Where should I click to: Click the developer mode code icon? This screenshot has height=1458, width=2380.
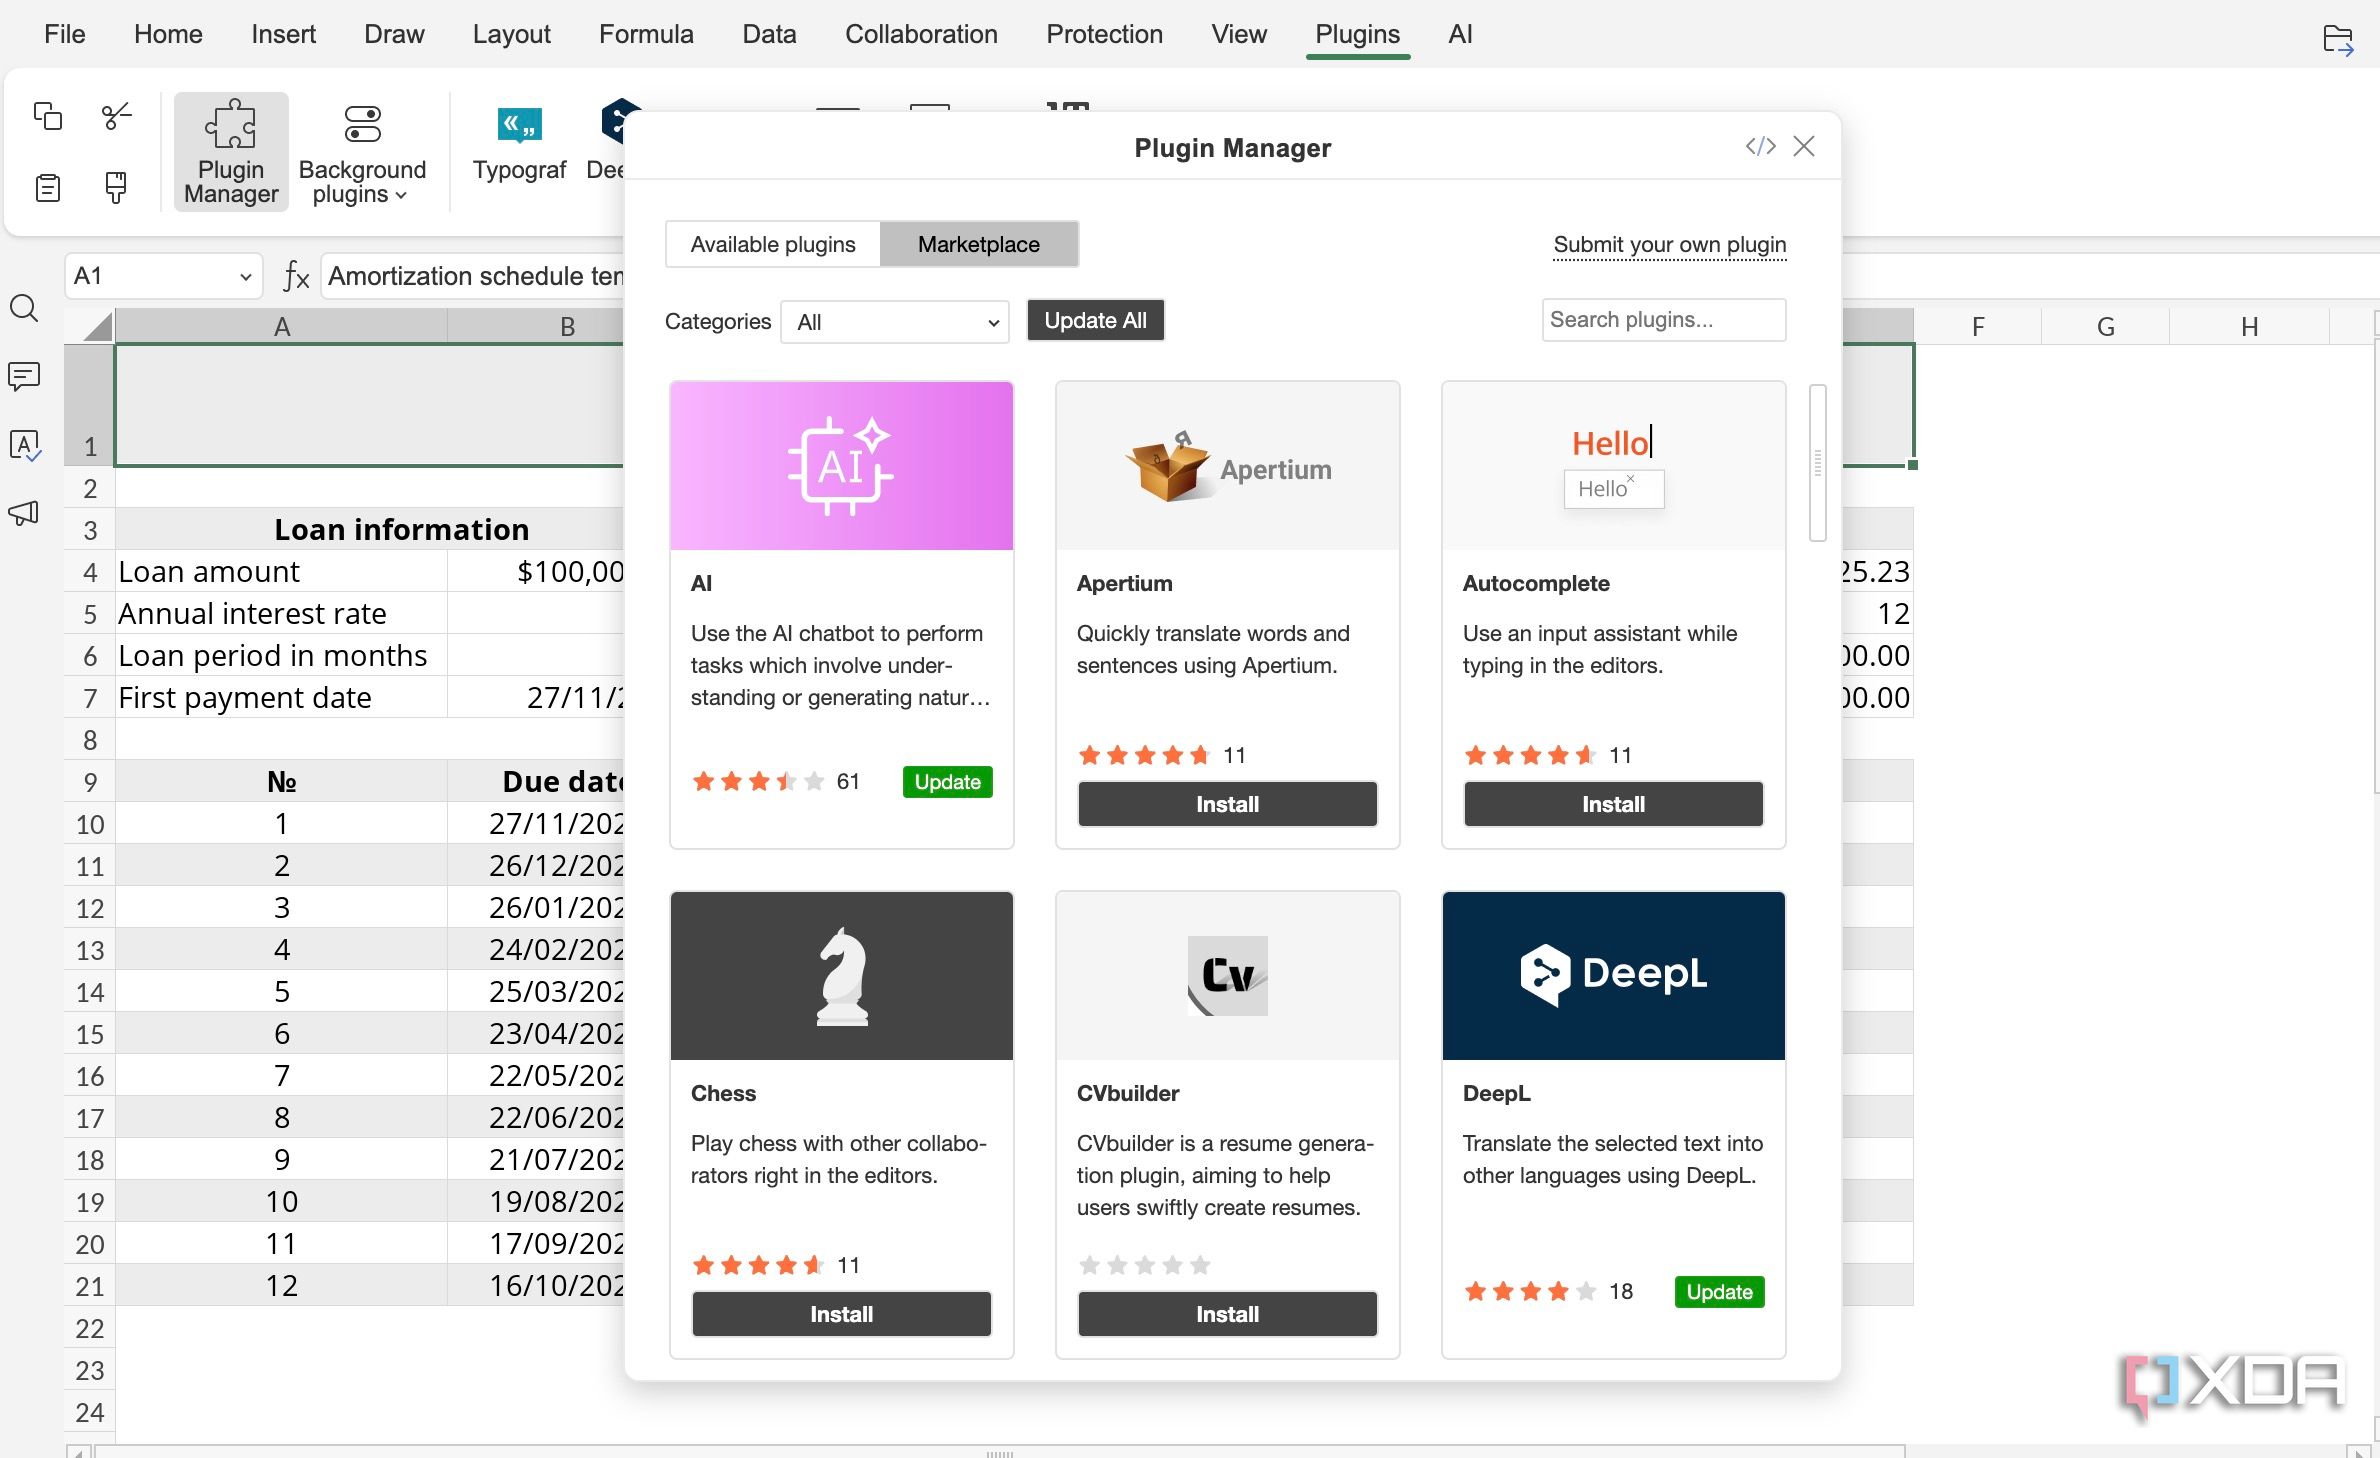pos(1760,146)
